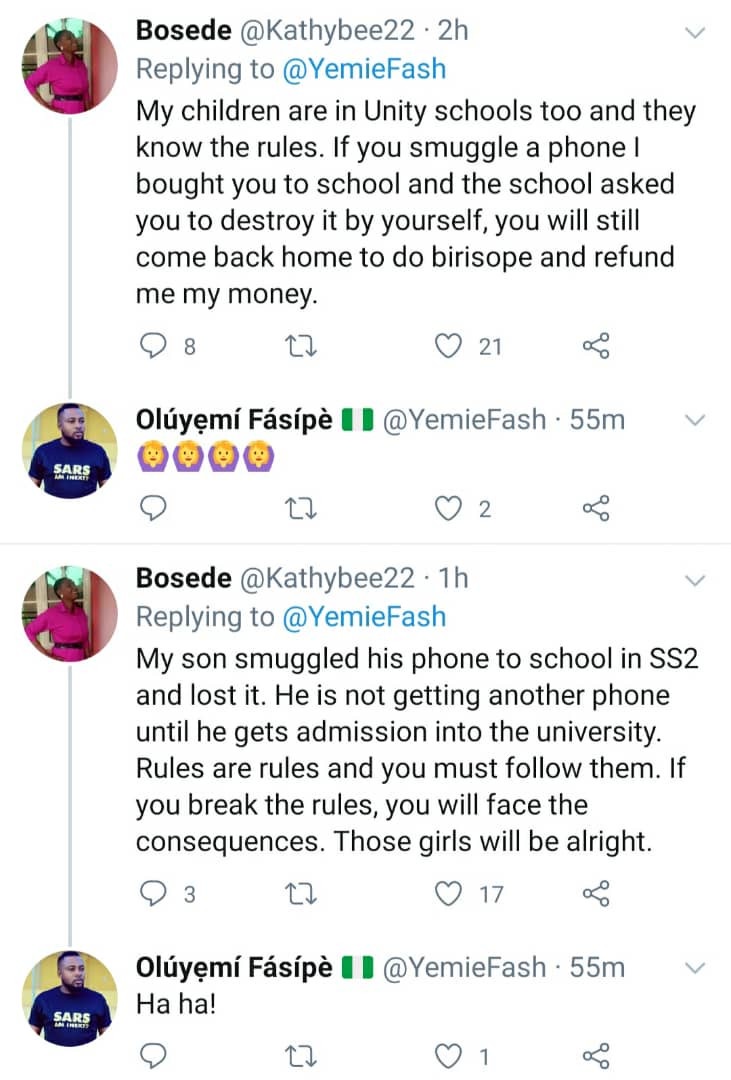Image resolution: width=731 pixels, height=1080 pixels.
Task: Expand options chevron on 'Ha ha!' tweet
Action: click(693, 968)
